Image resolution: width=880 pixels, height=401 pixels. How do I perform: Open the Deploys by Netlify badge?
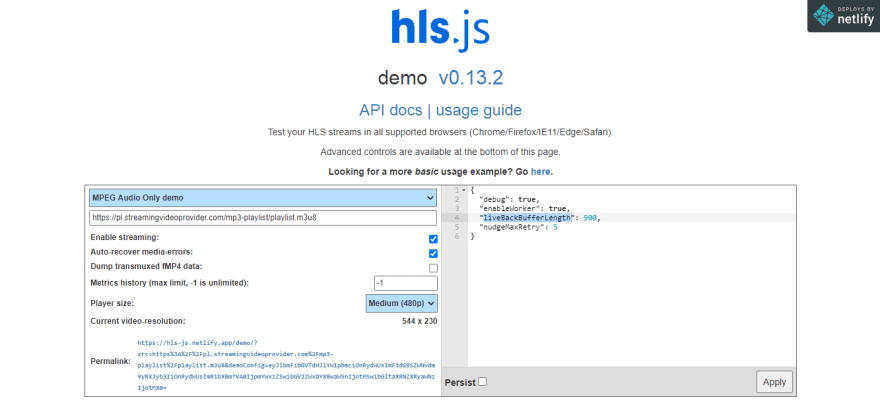pyautogui.click(x=844, y=16)
